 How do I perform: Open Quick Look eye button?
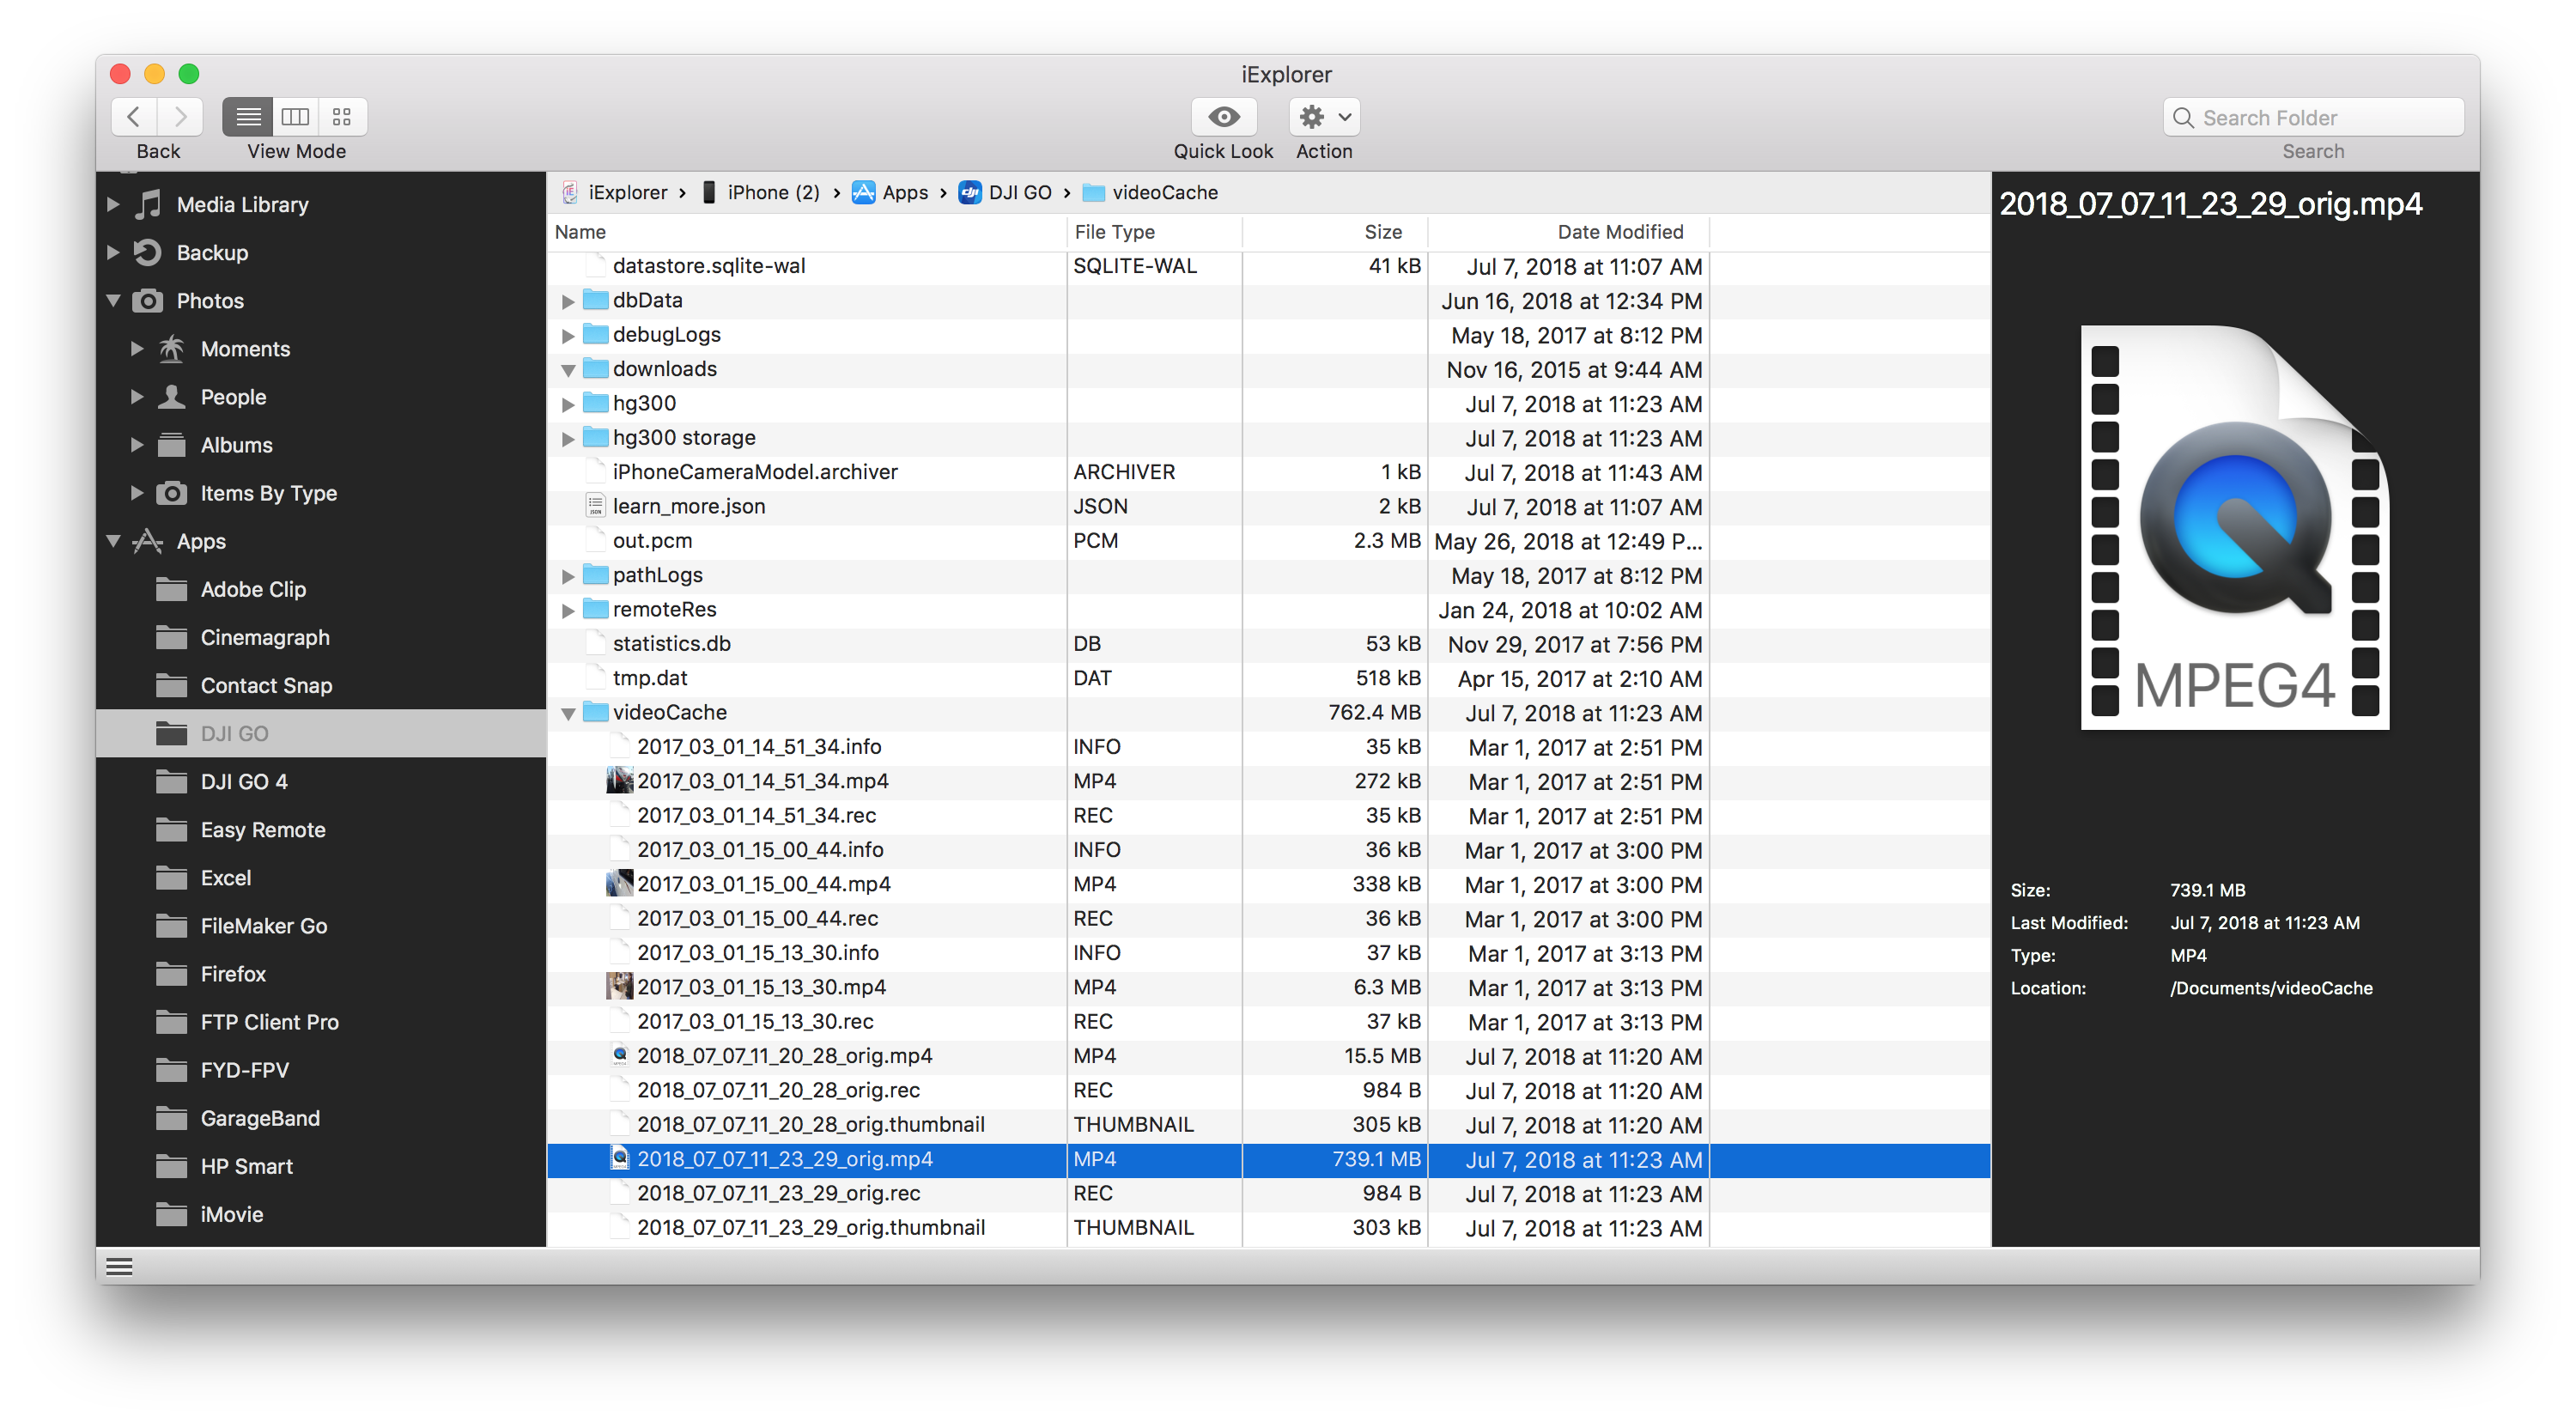(1223, 117)
